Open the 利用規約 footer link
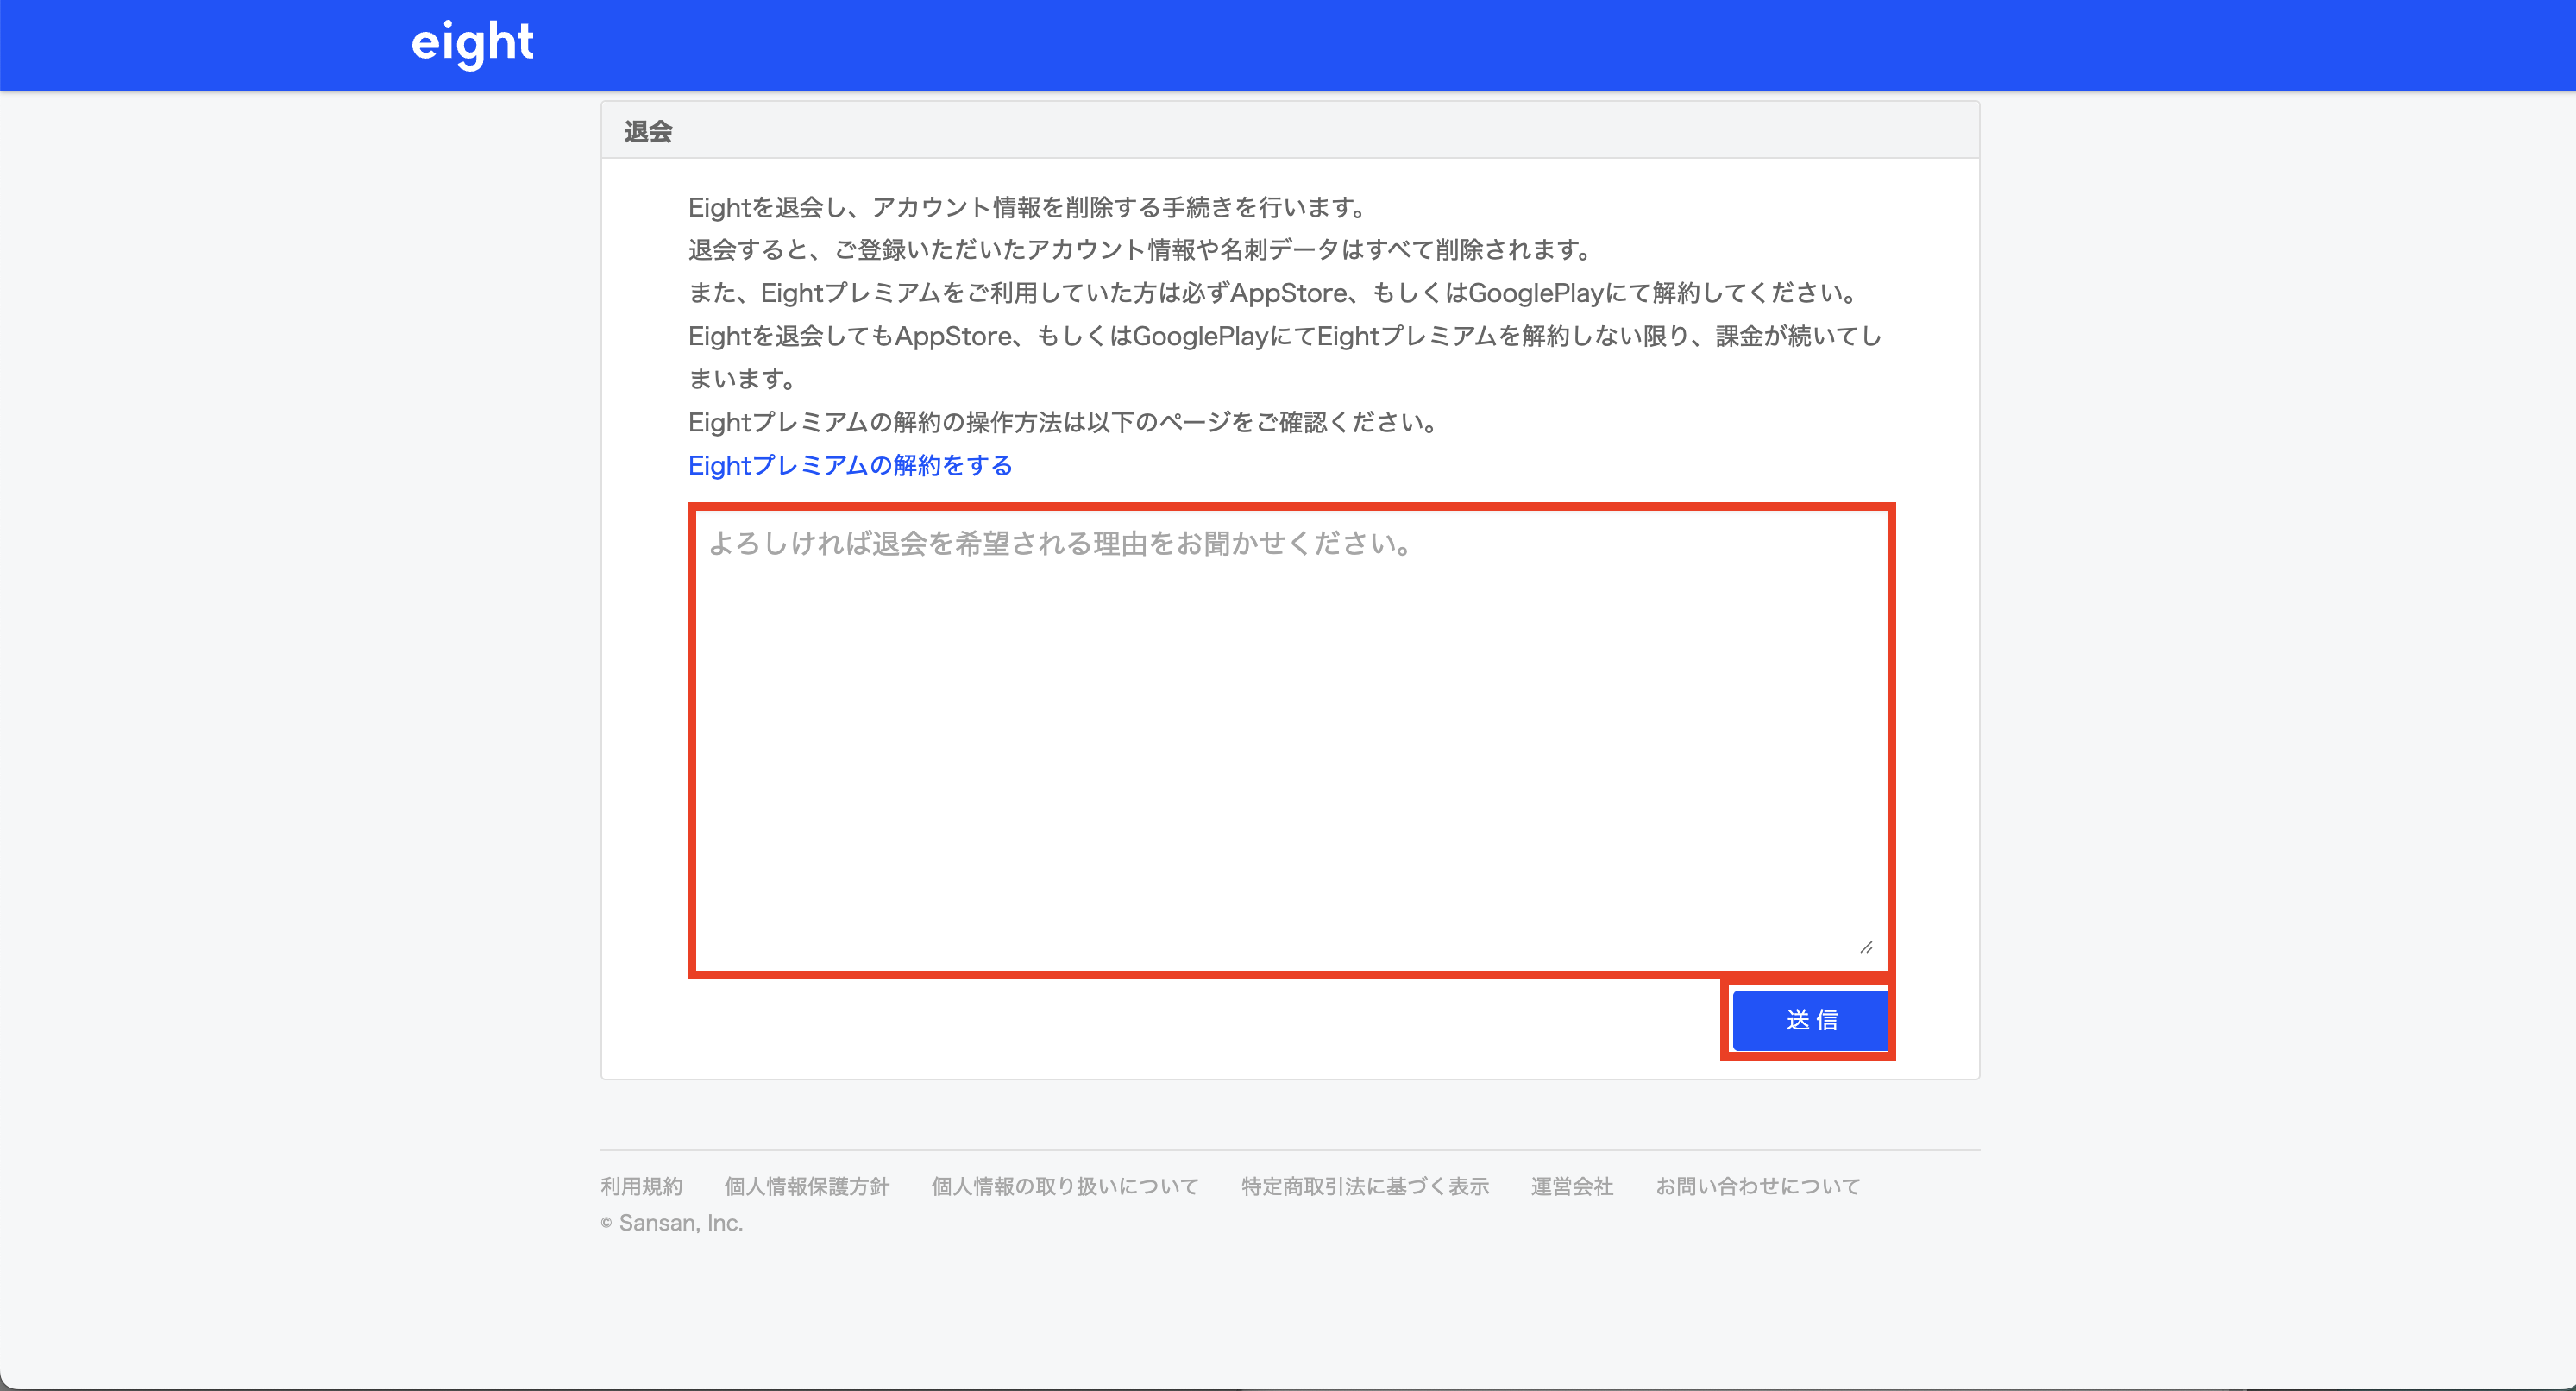The width and height of the screenshot is (2576, 1391). [x=641, y=1186]
